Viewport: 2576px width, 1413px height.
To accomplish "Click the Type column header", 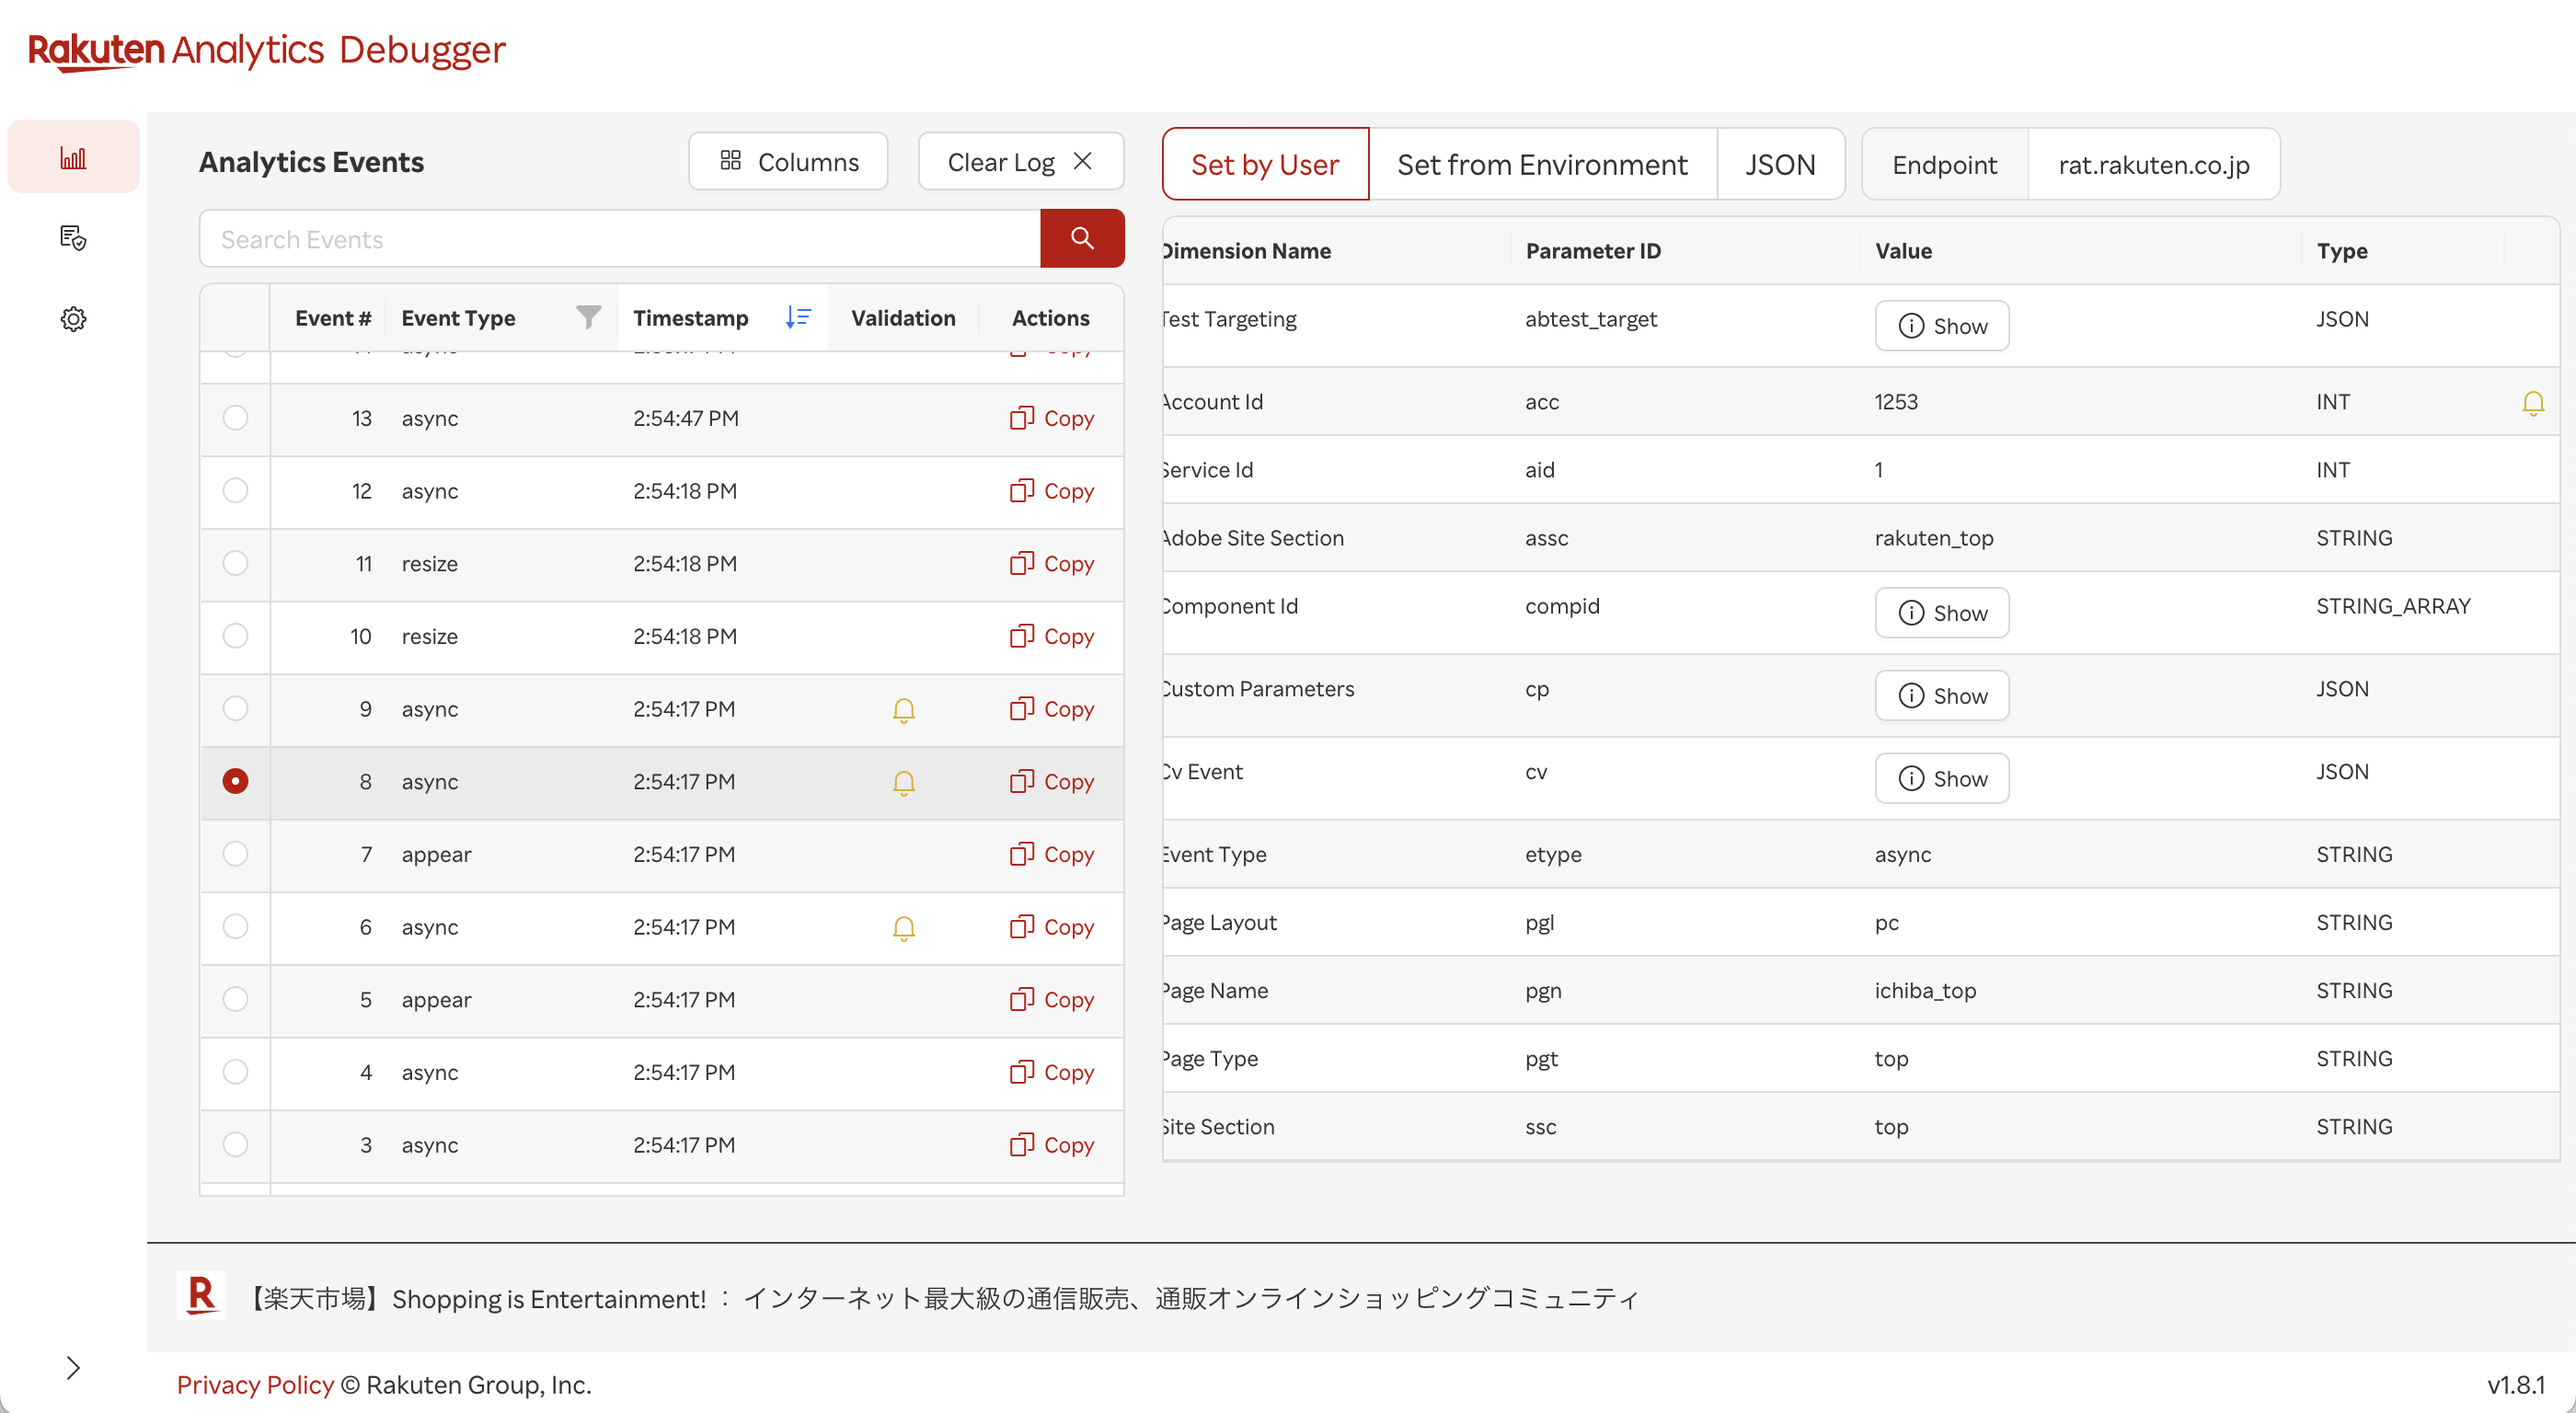I will [2342, 251].
